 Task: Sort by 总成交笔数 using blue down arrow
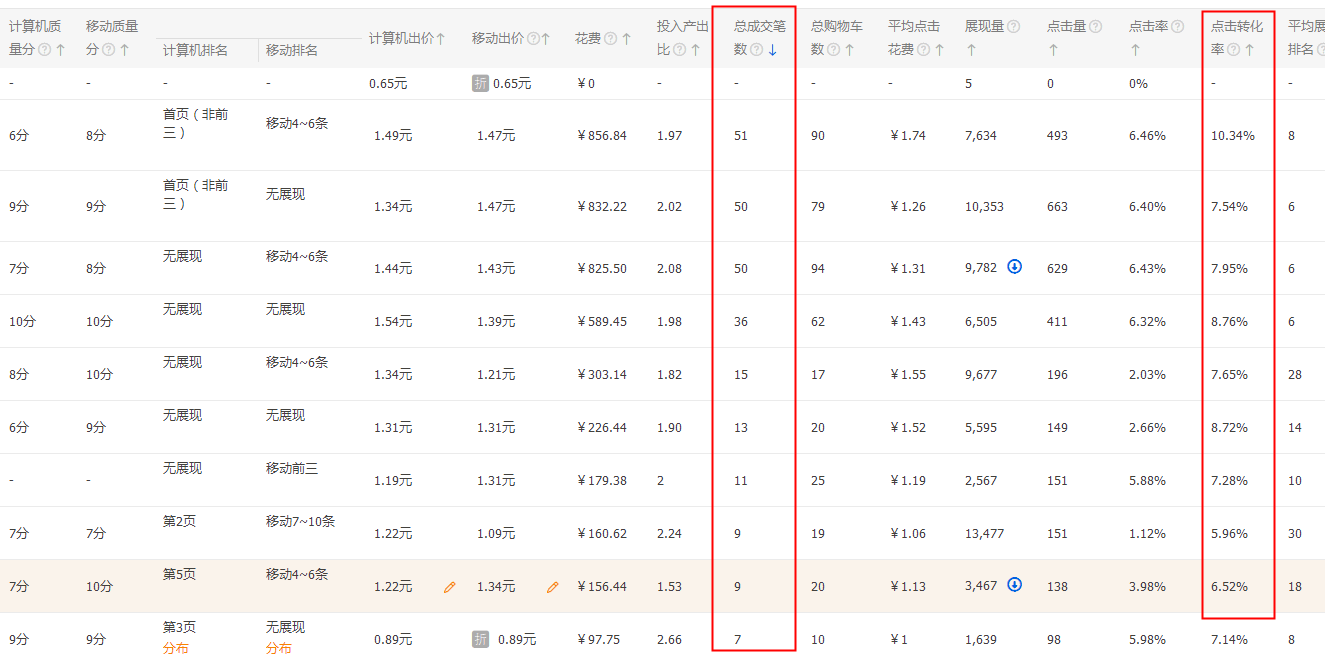tap(772, 50)
